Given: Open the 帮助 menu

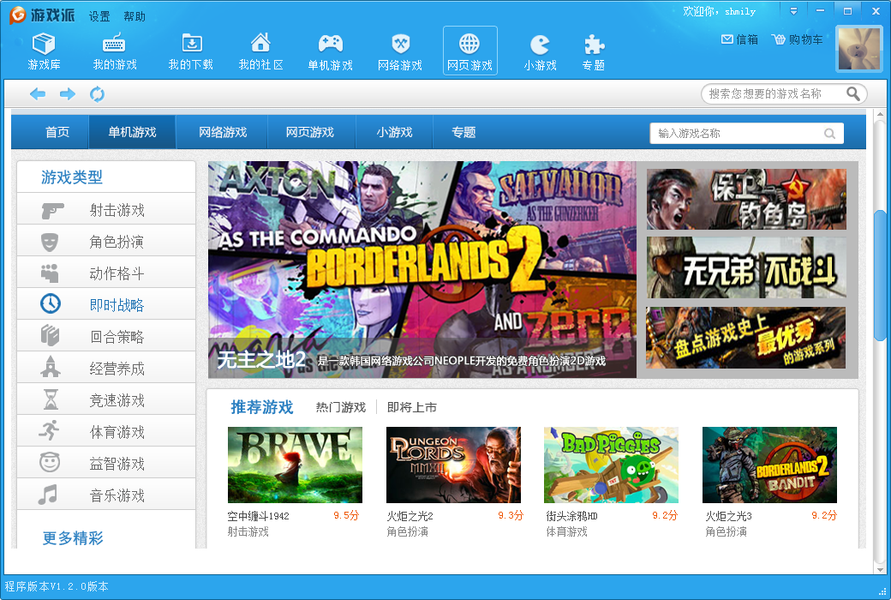Looking at the screenshot, I should point(135,16).
